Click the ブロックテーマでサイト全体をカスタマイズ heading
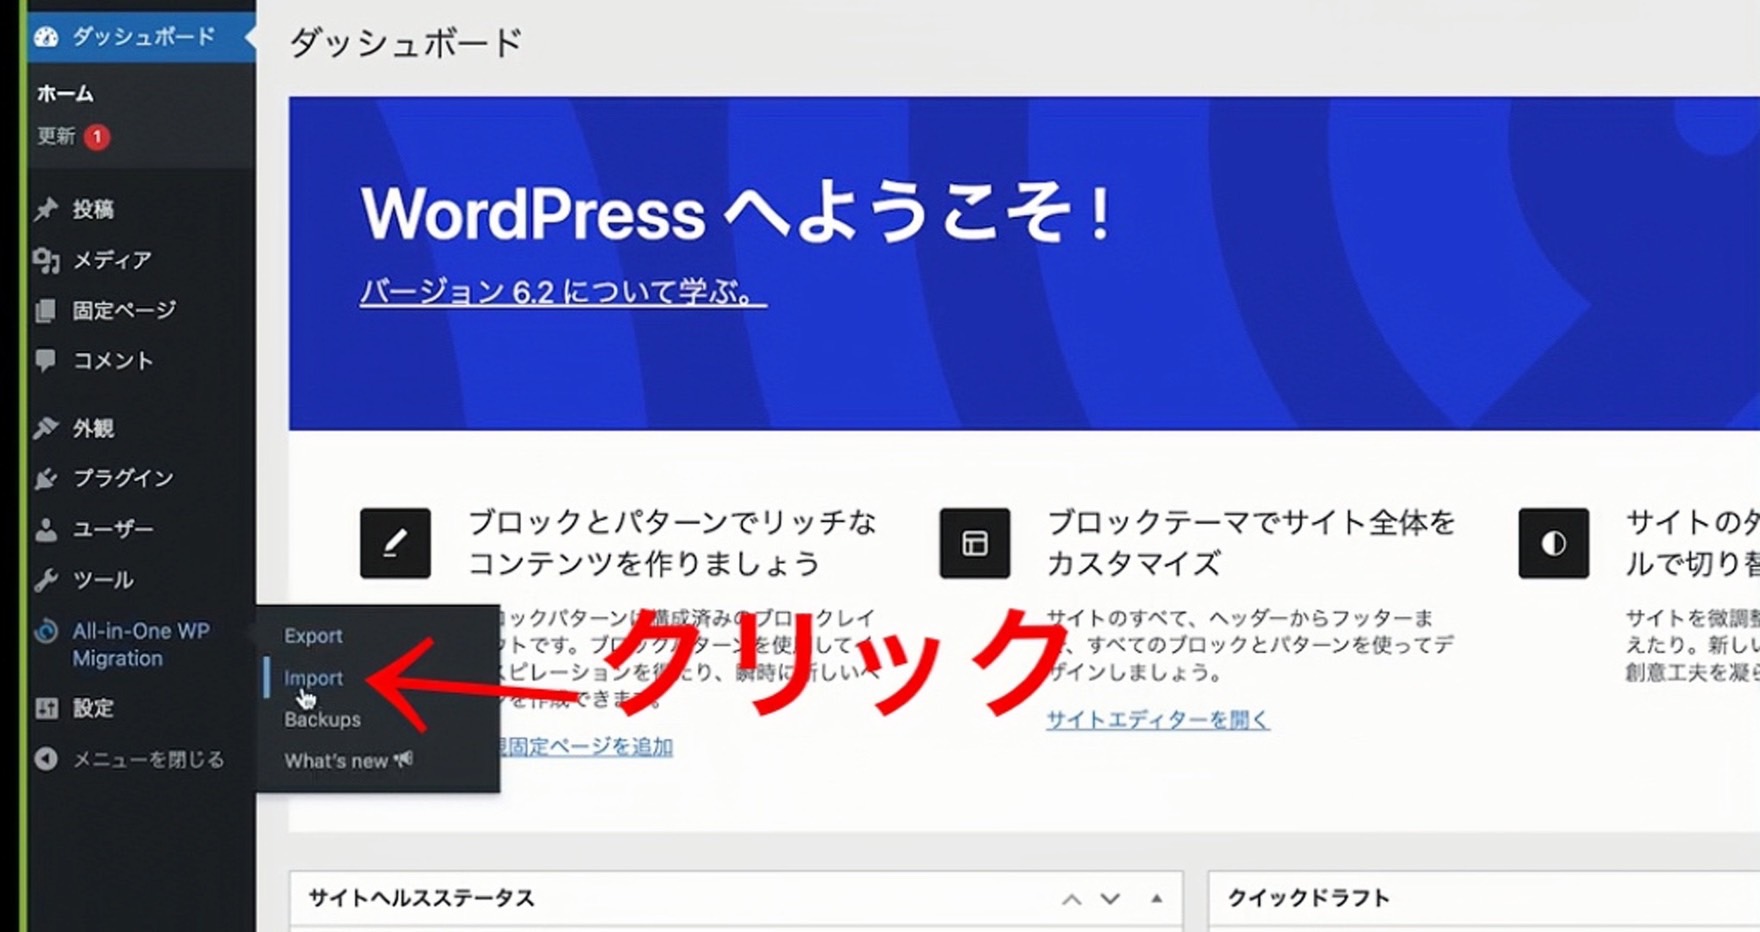This screenshot has height=932, width=1760. click(x=1251, y=543)
